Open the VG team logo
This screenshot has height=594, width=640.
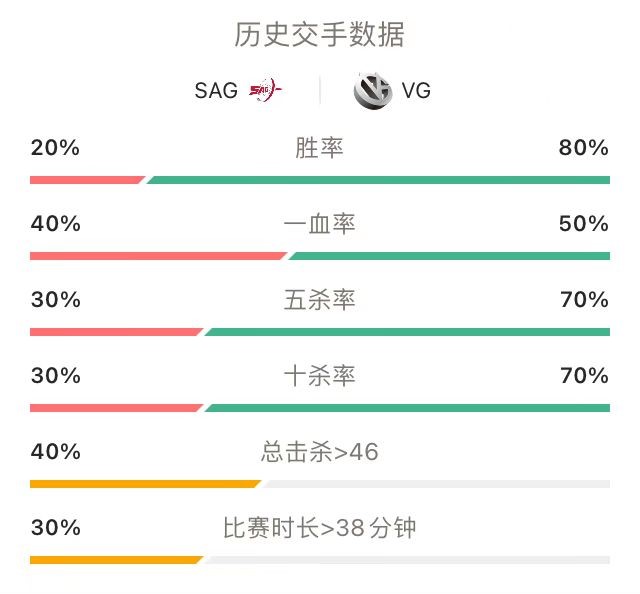click(x=373, y=91)
